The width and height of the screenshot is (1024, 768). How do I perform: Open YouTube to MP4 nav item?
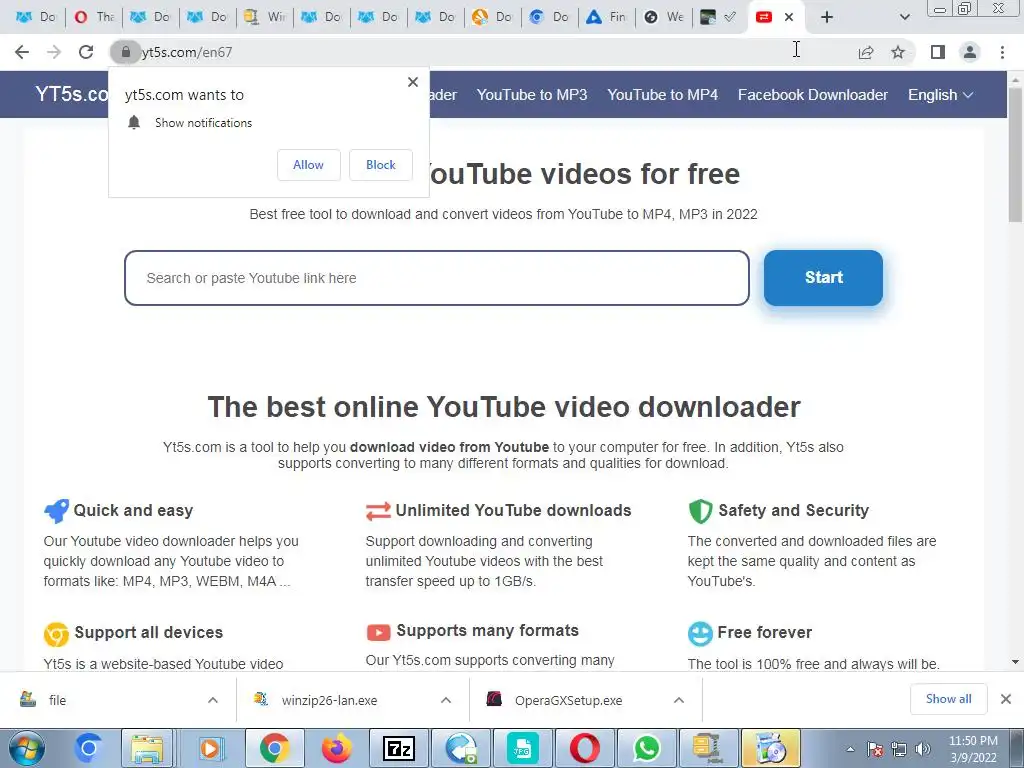coord(662,95)
